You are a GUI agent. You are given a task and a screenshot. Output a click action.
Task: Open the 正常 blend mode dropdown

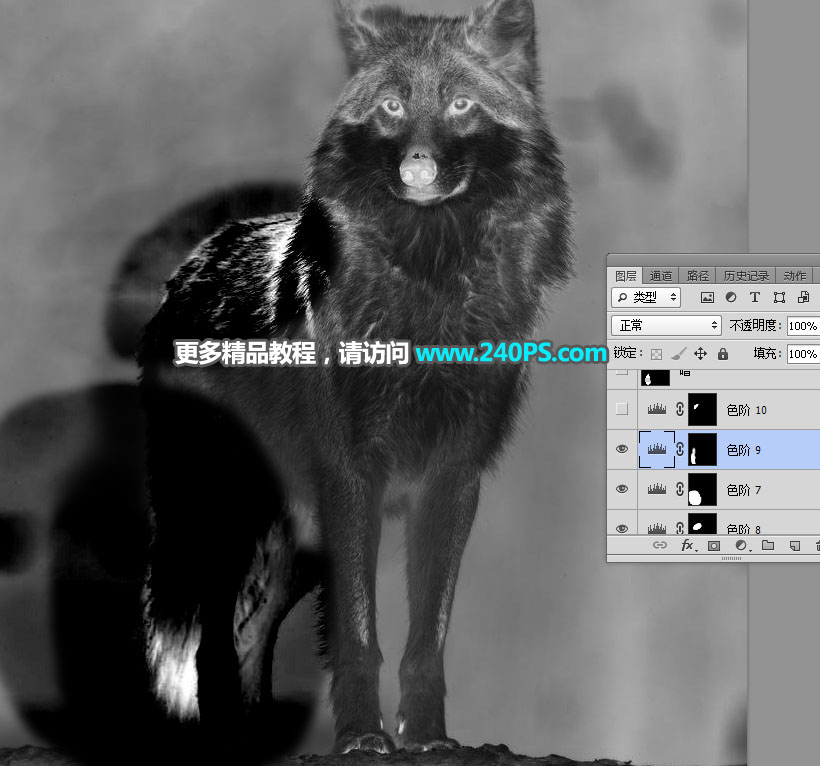666,326
